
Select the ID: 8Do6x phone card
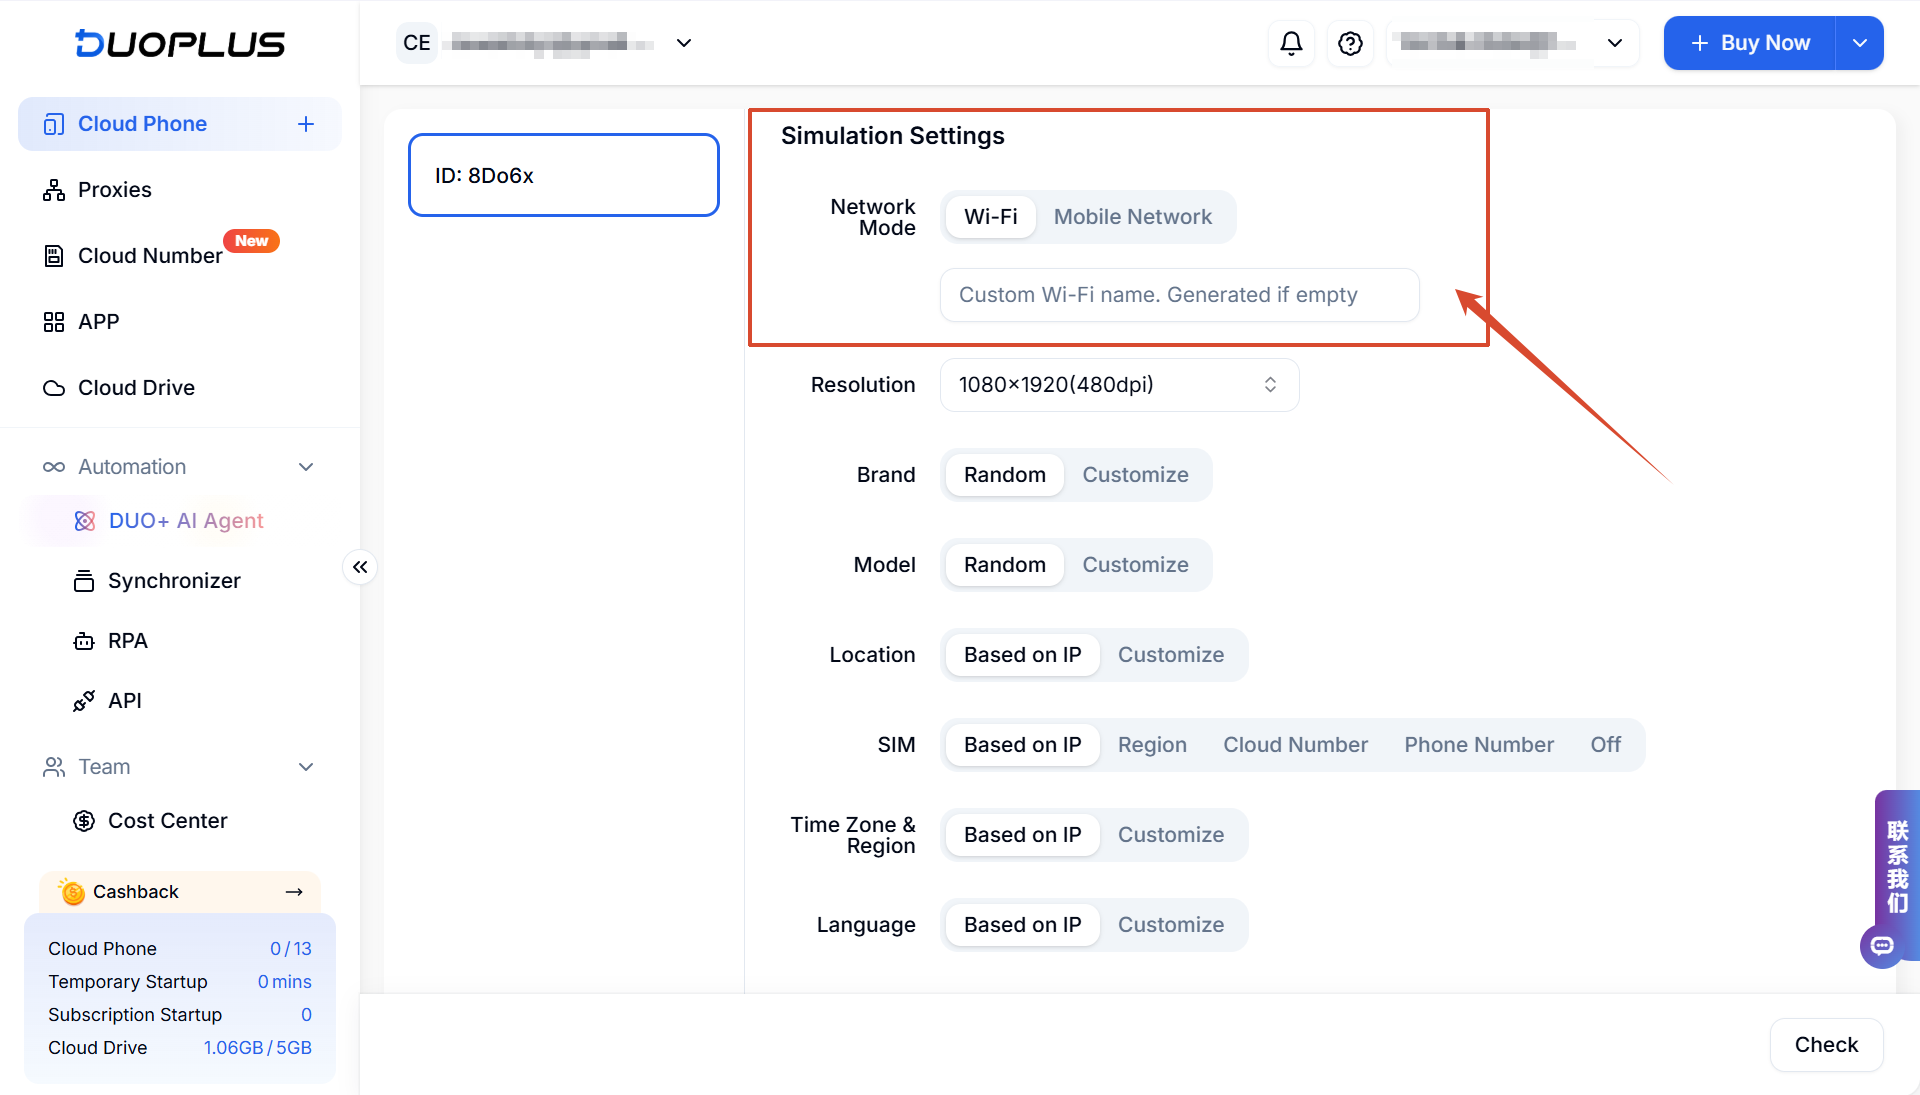click(564, 175)
